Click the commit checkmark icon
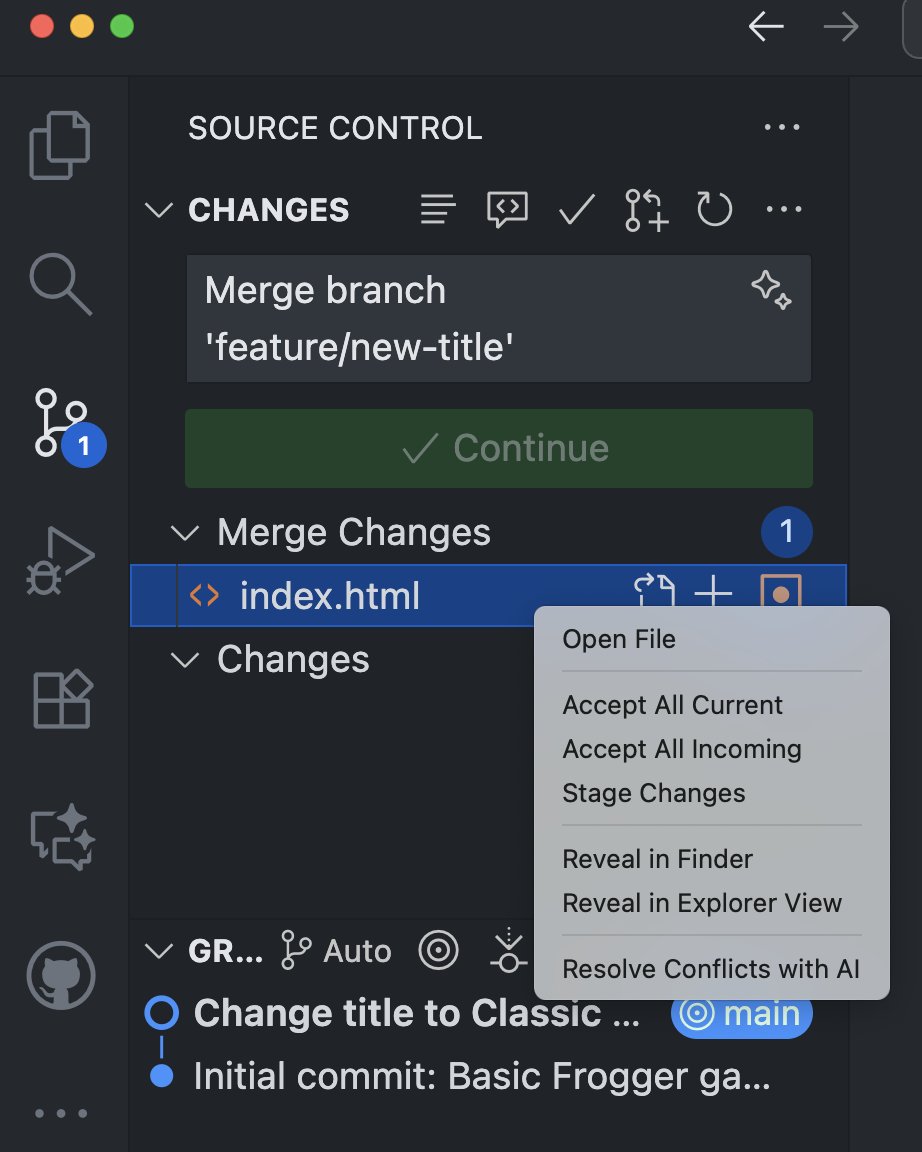This screenshot has height=1152, width=922. [576, 210]
